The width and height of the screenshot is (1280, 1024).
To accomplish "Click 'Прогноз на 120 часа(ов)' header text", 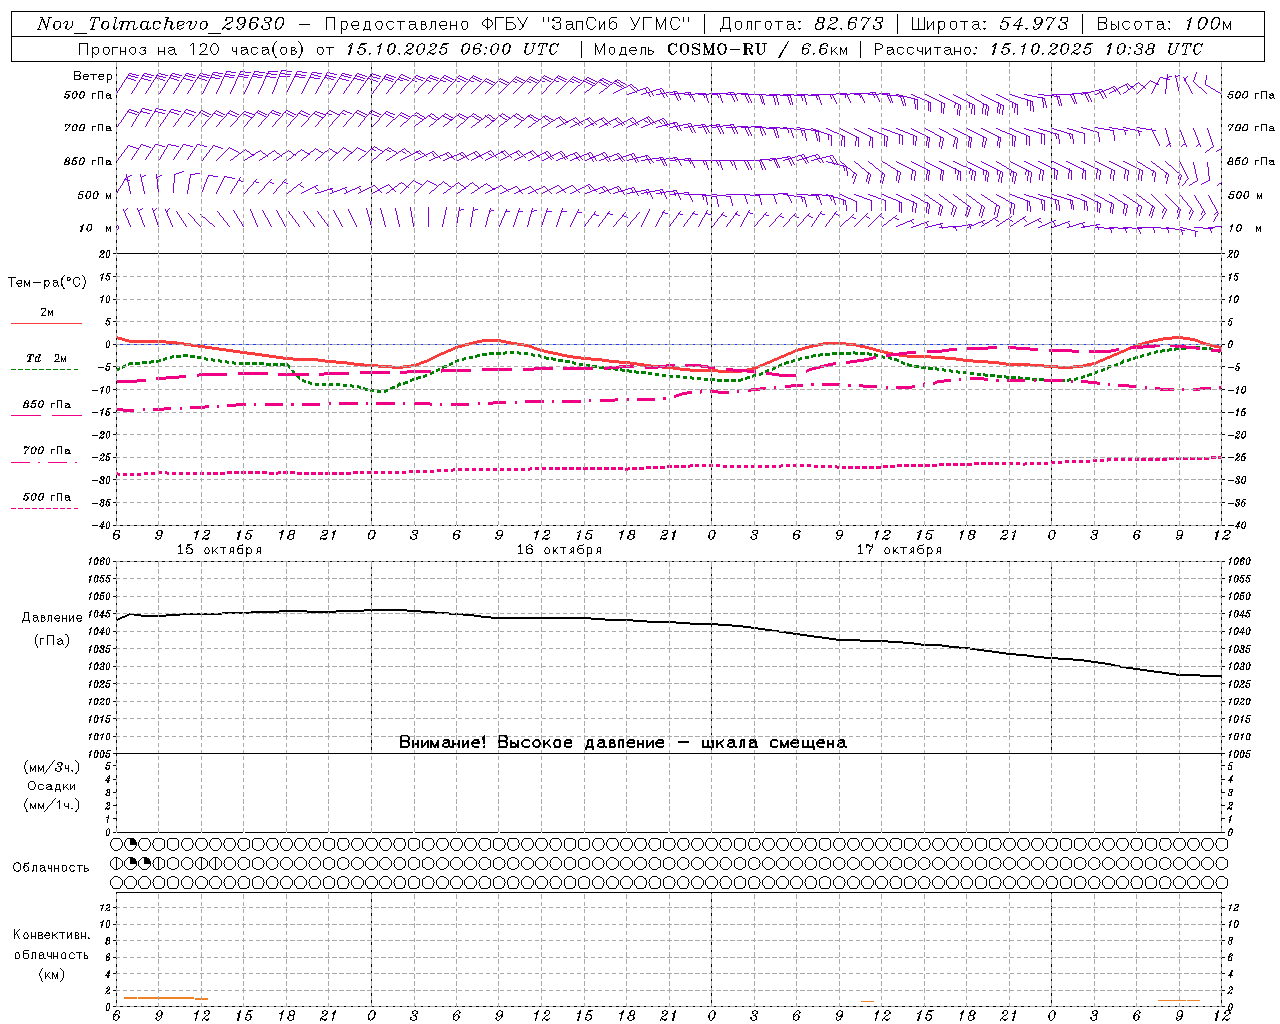I will point(190,49).
